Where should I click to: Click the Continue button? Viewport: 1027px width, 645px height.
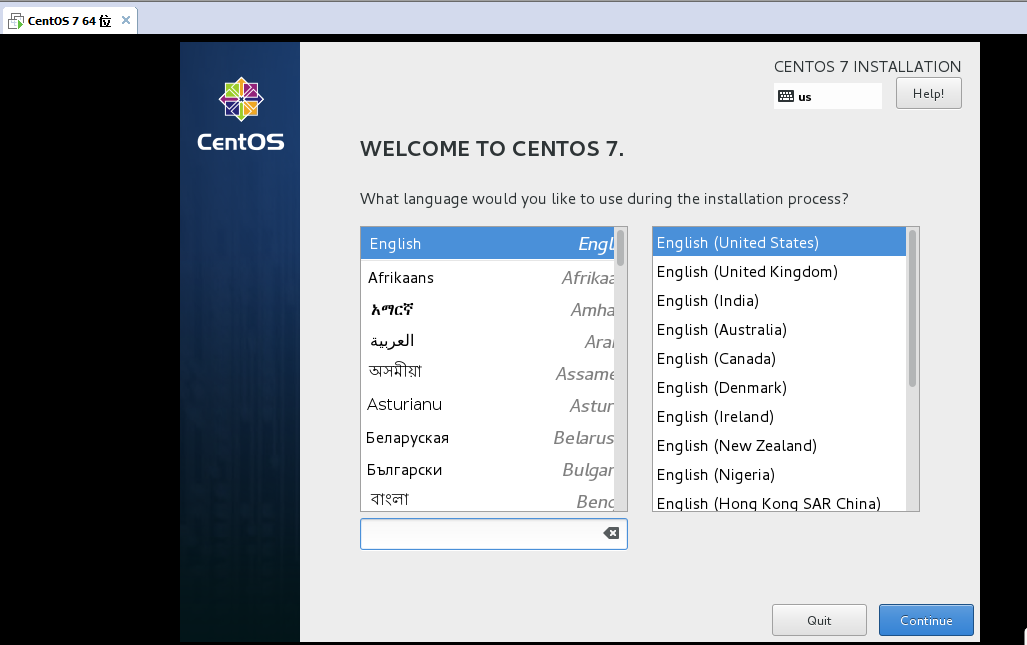point(926,620)
